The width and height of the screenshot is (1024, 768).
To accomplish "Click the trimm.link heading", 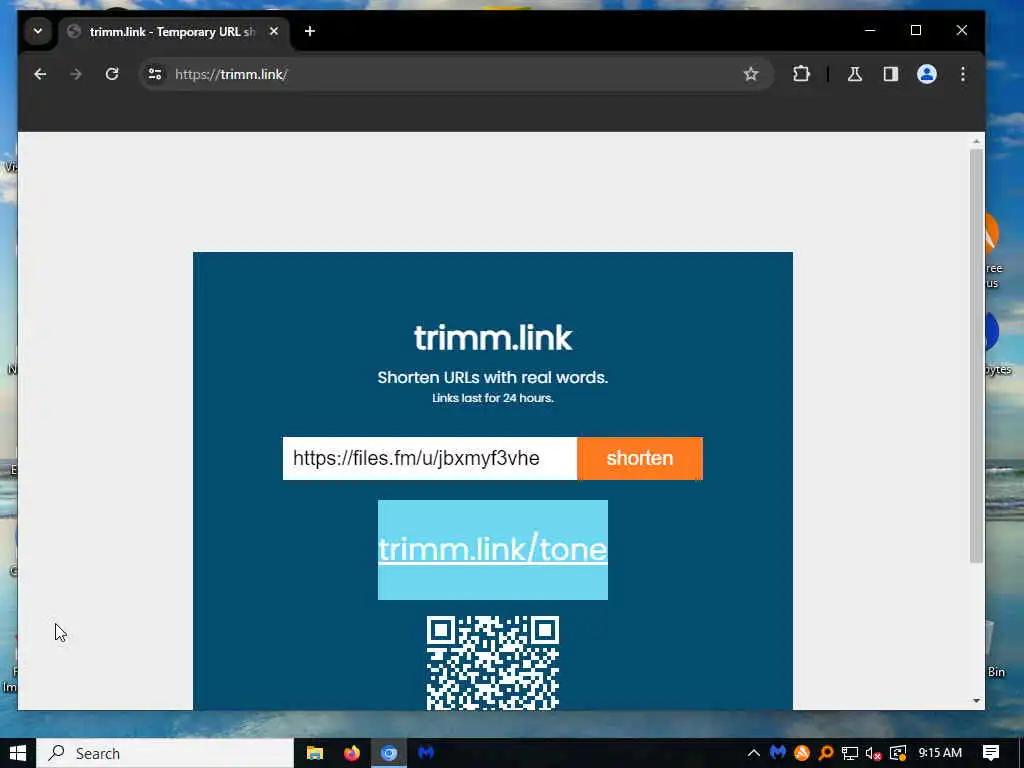I will tap(493, 338).
